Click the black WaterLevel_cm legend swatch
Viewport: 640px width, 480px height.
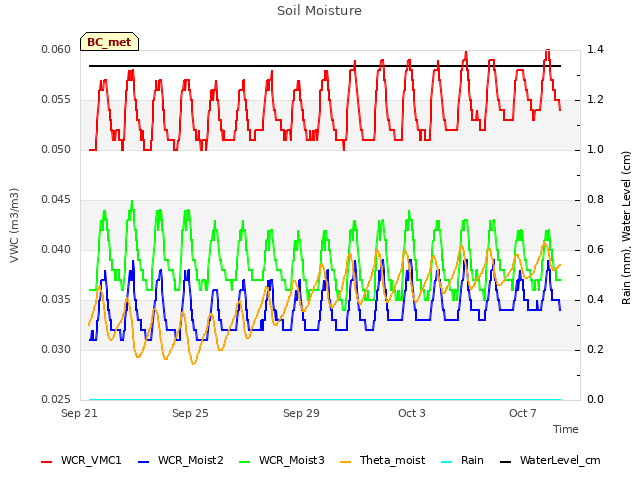[505, 461]
